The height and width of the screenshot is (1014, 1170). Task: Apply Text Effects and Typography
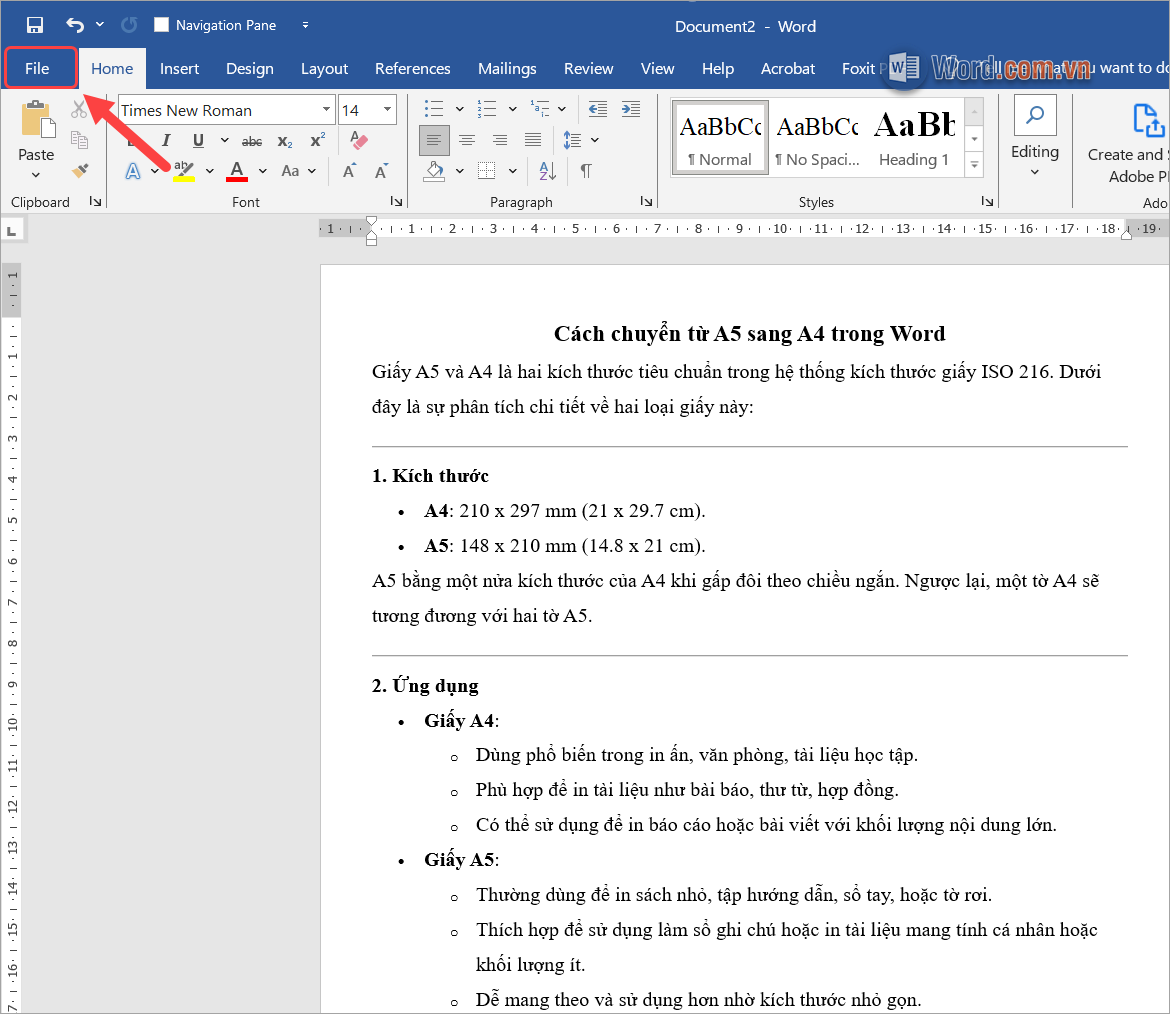133,172
